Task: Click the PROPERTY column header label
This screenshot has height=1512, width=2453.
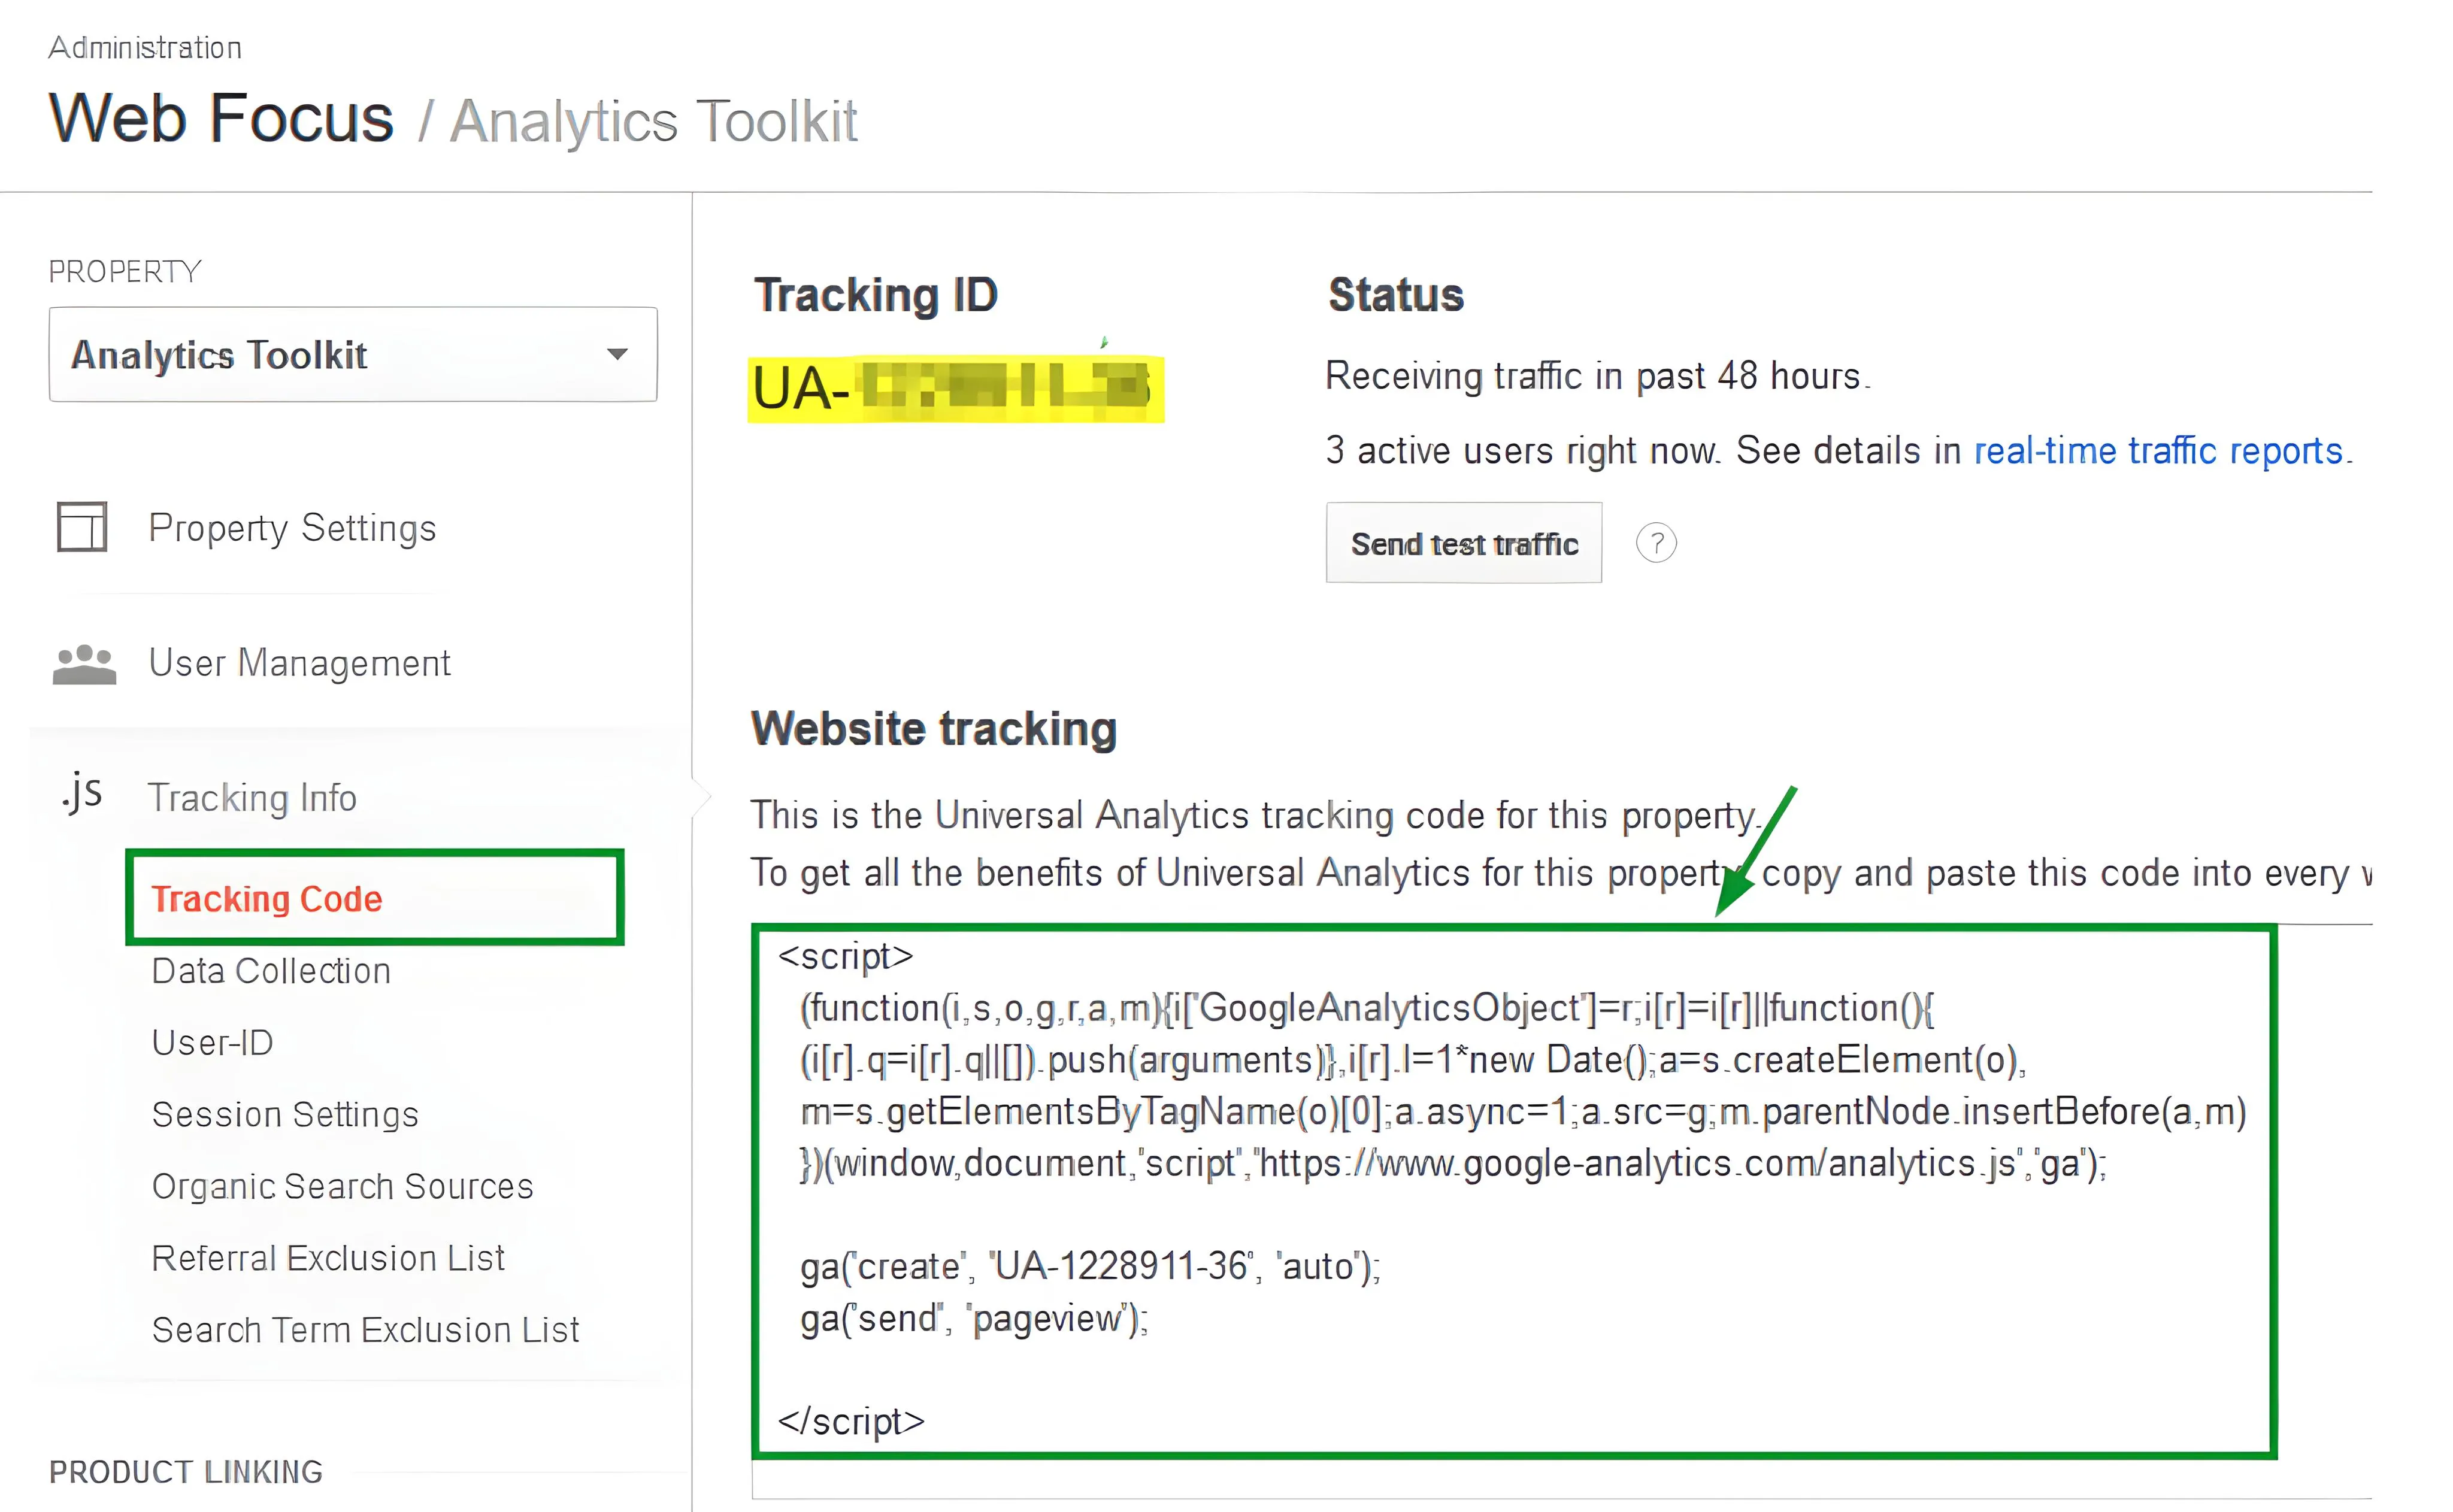Action: 125,272
